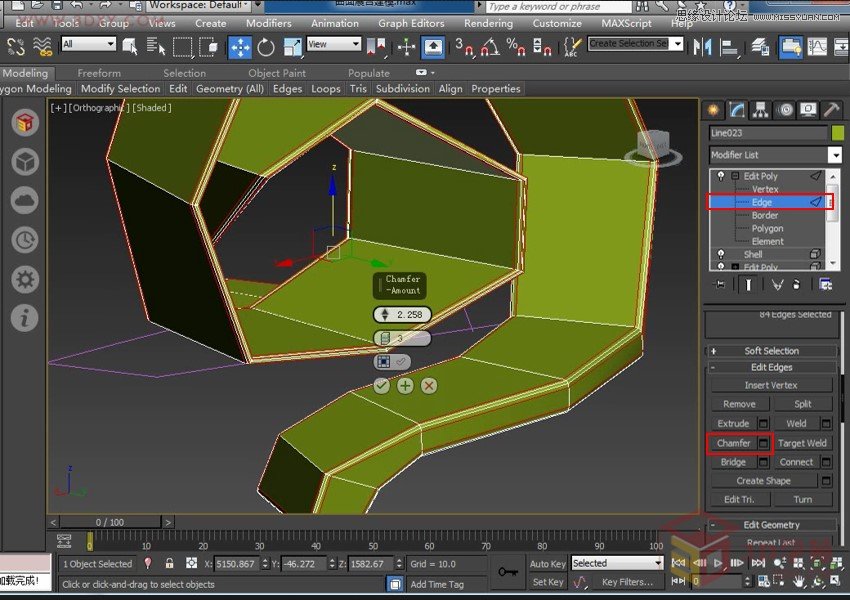Click the Chamfer Amount 2.258 field
Image resolution: width=850 pixels, height=600 pixels.
[402, 314]
